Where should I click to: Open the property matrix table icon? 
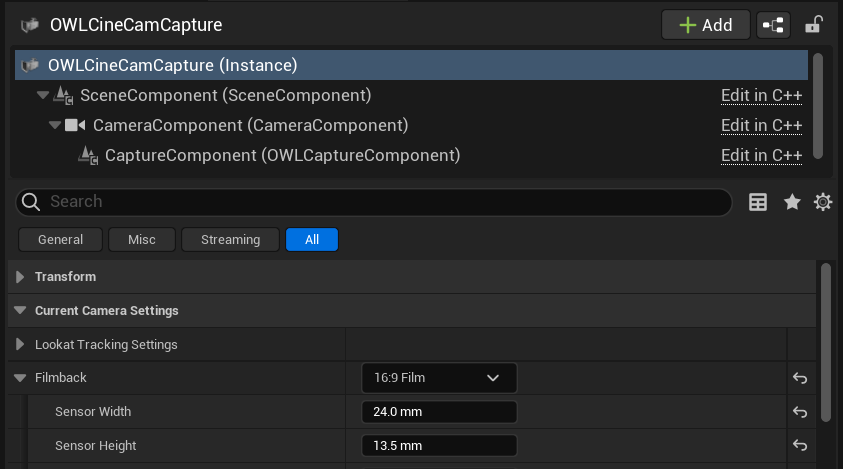pyautogui.click(x=758, y=202)
